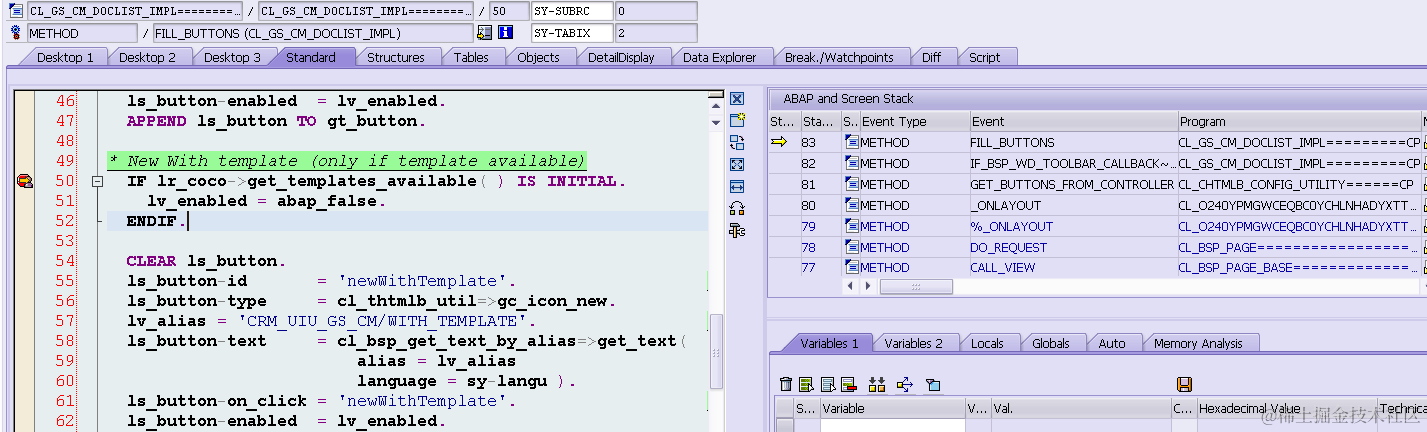Click the trash icon in Variables toolbar
The height and width of the screenshot is (432, 1427).
click(786, 384)
